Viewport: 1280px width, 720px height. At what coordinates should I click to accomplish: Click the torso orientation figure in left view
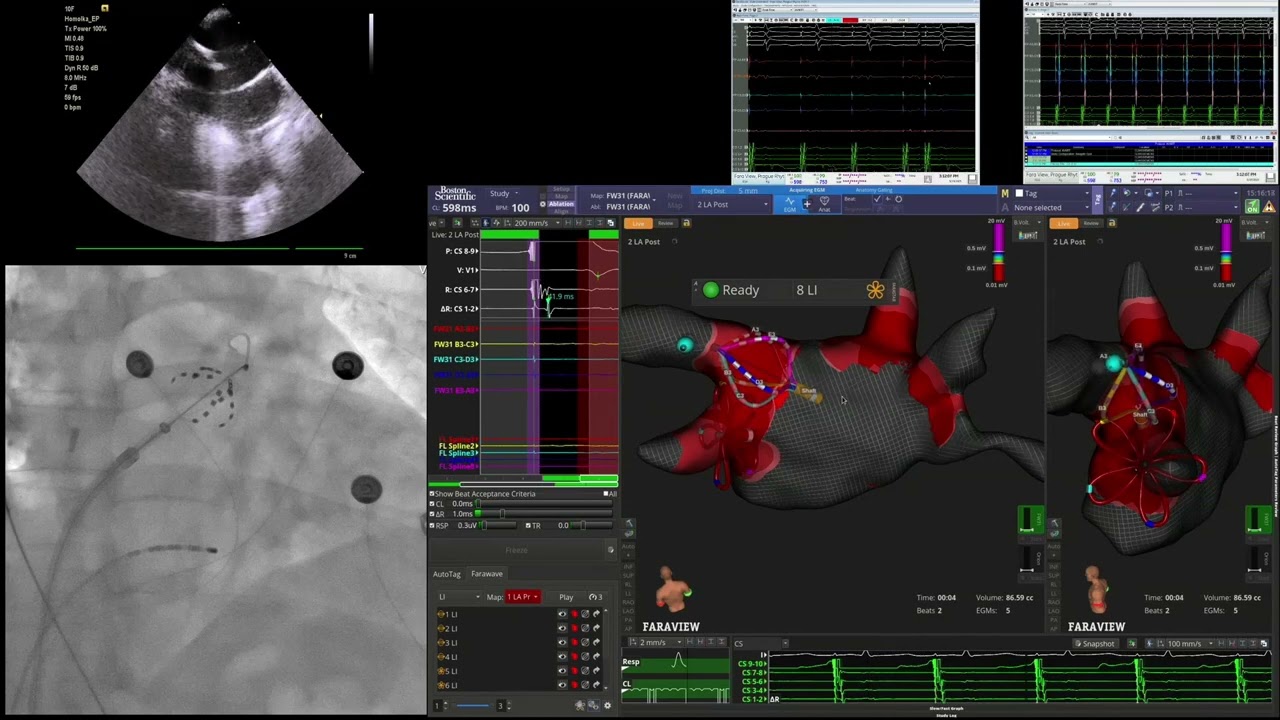point(675,589)
